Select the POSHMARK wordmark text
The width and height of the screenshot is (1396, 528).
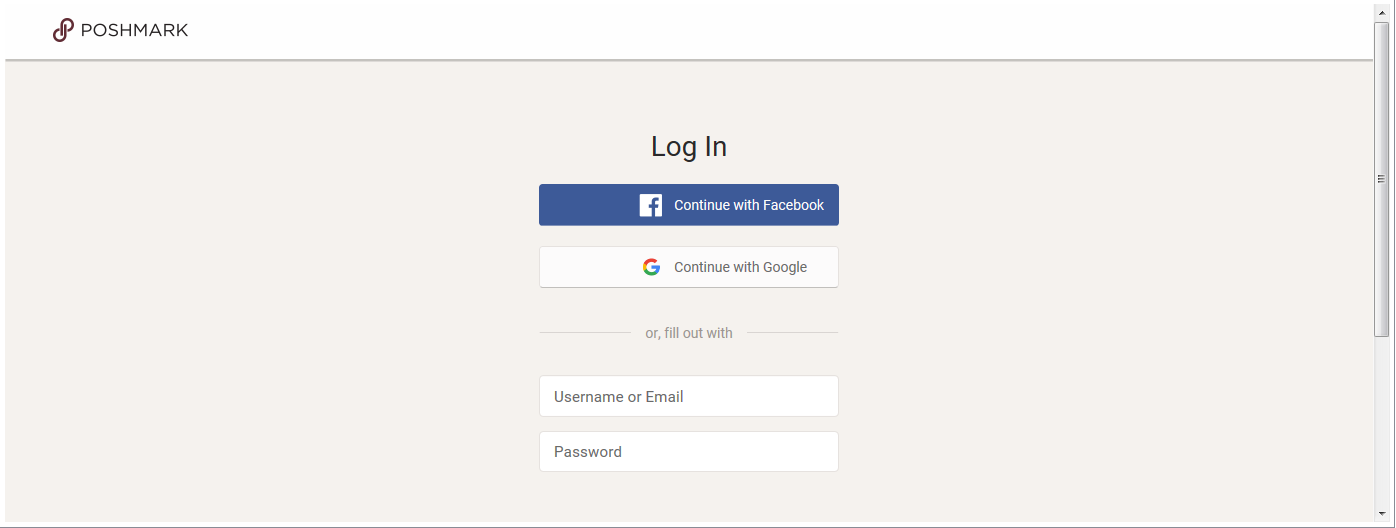pyautogui.click(x=134, y=30)
